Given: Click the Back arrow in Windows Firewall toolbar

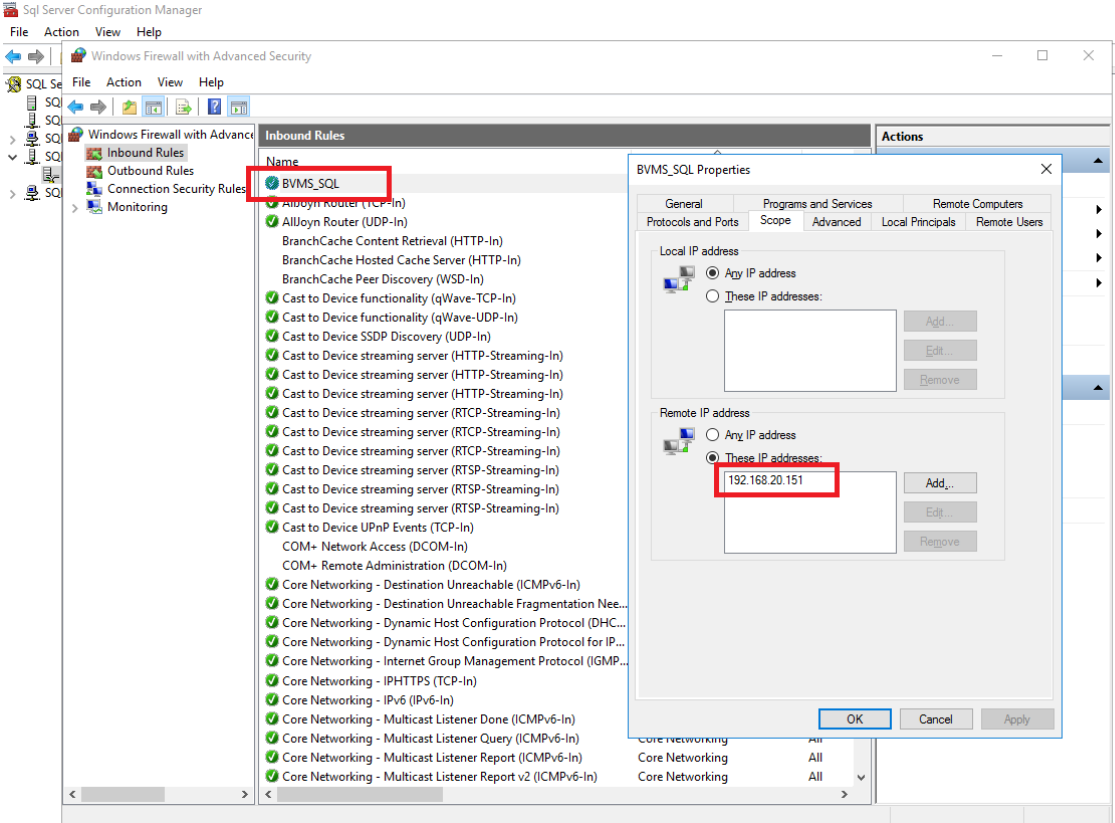Looking at the screenshot, I should (x=76, y=107).
